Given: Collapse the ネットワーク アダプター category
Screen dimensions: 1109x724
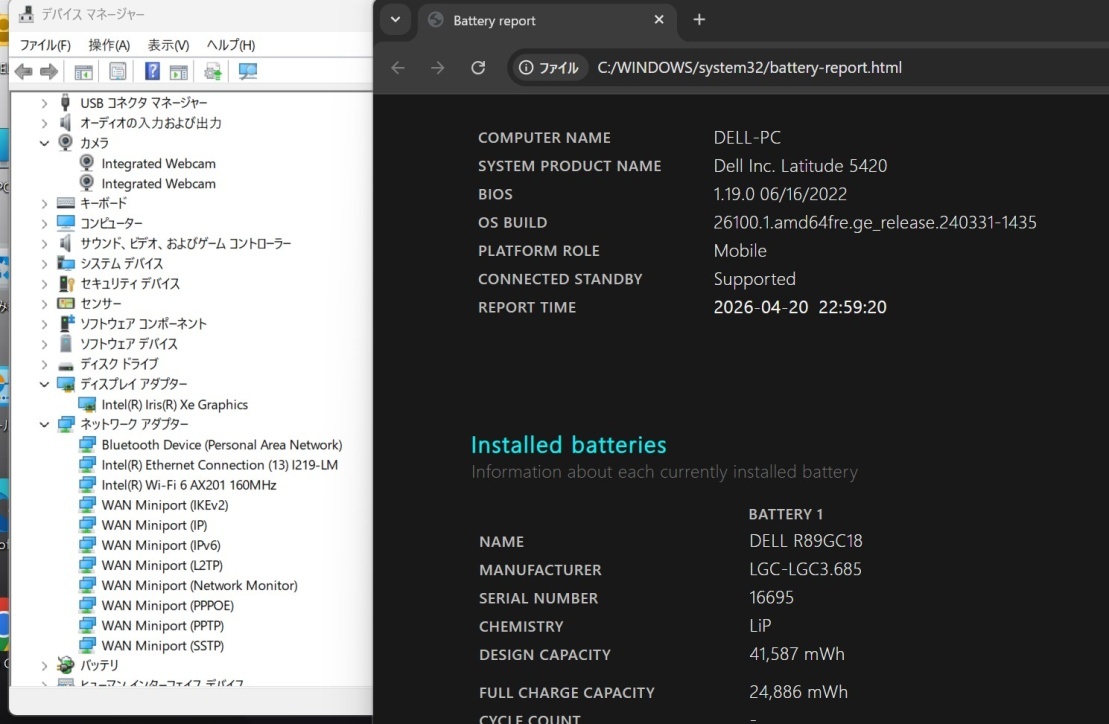Looking at the screenshot, I should click(x=44, y=424).
